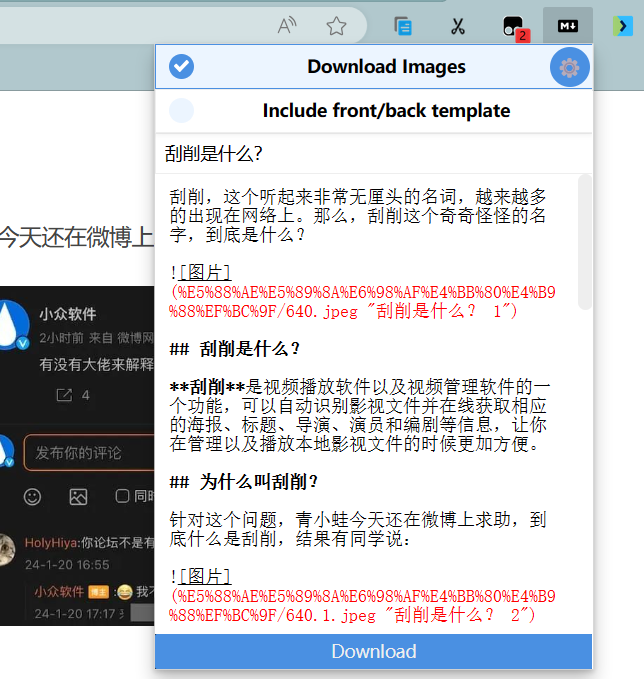Open settings via the gear icon
644x679 pixels.
click(x=569, y=67)
